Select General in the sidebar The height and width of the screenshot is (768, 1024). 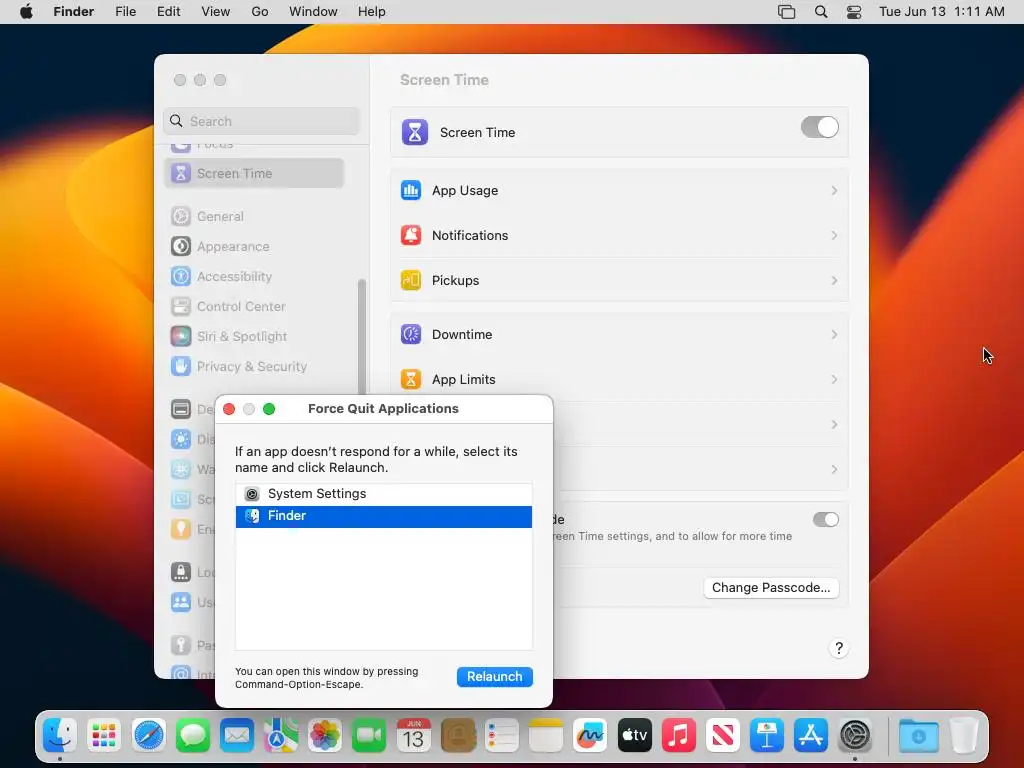(254, 216)
